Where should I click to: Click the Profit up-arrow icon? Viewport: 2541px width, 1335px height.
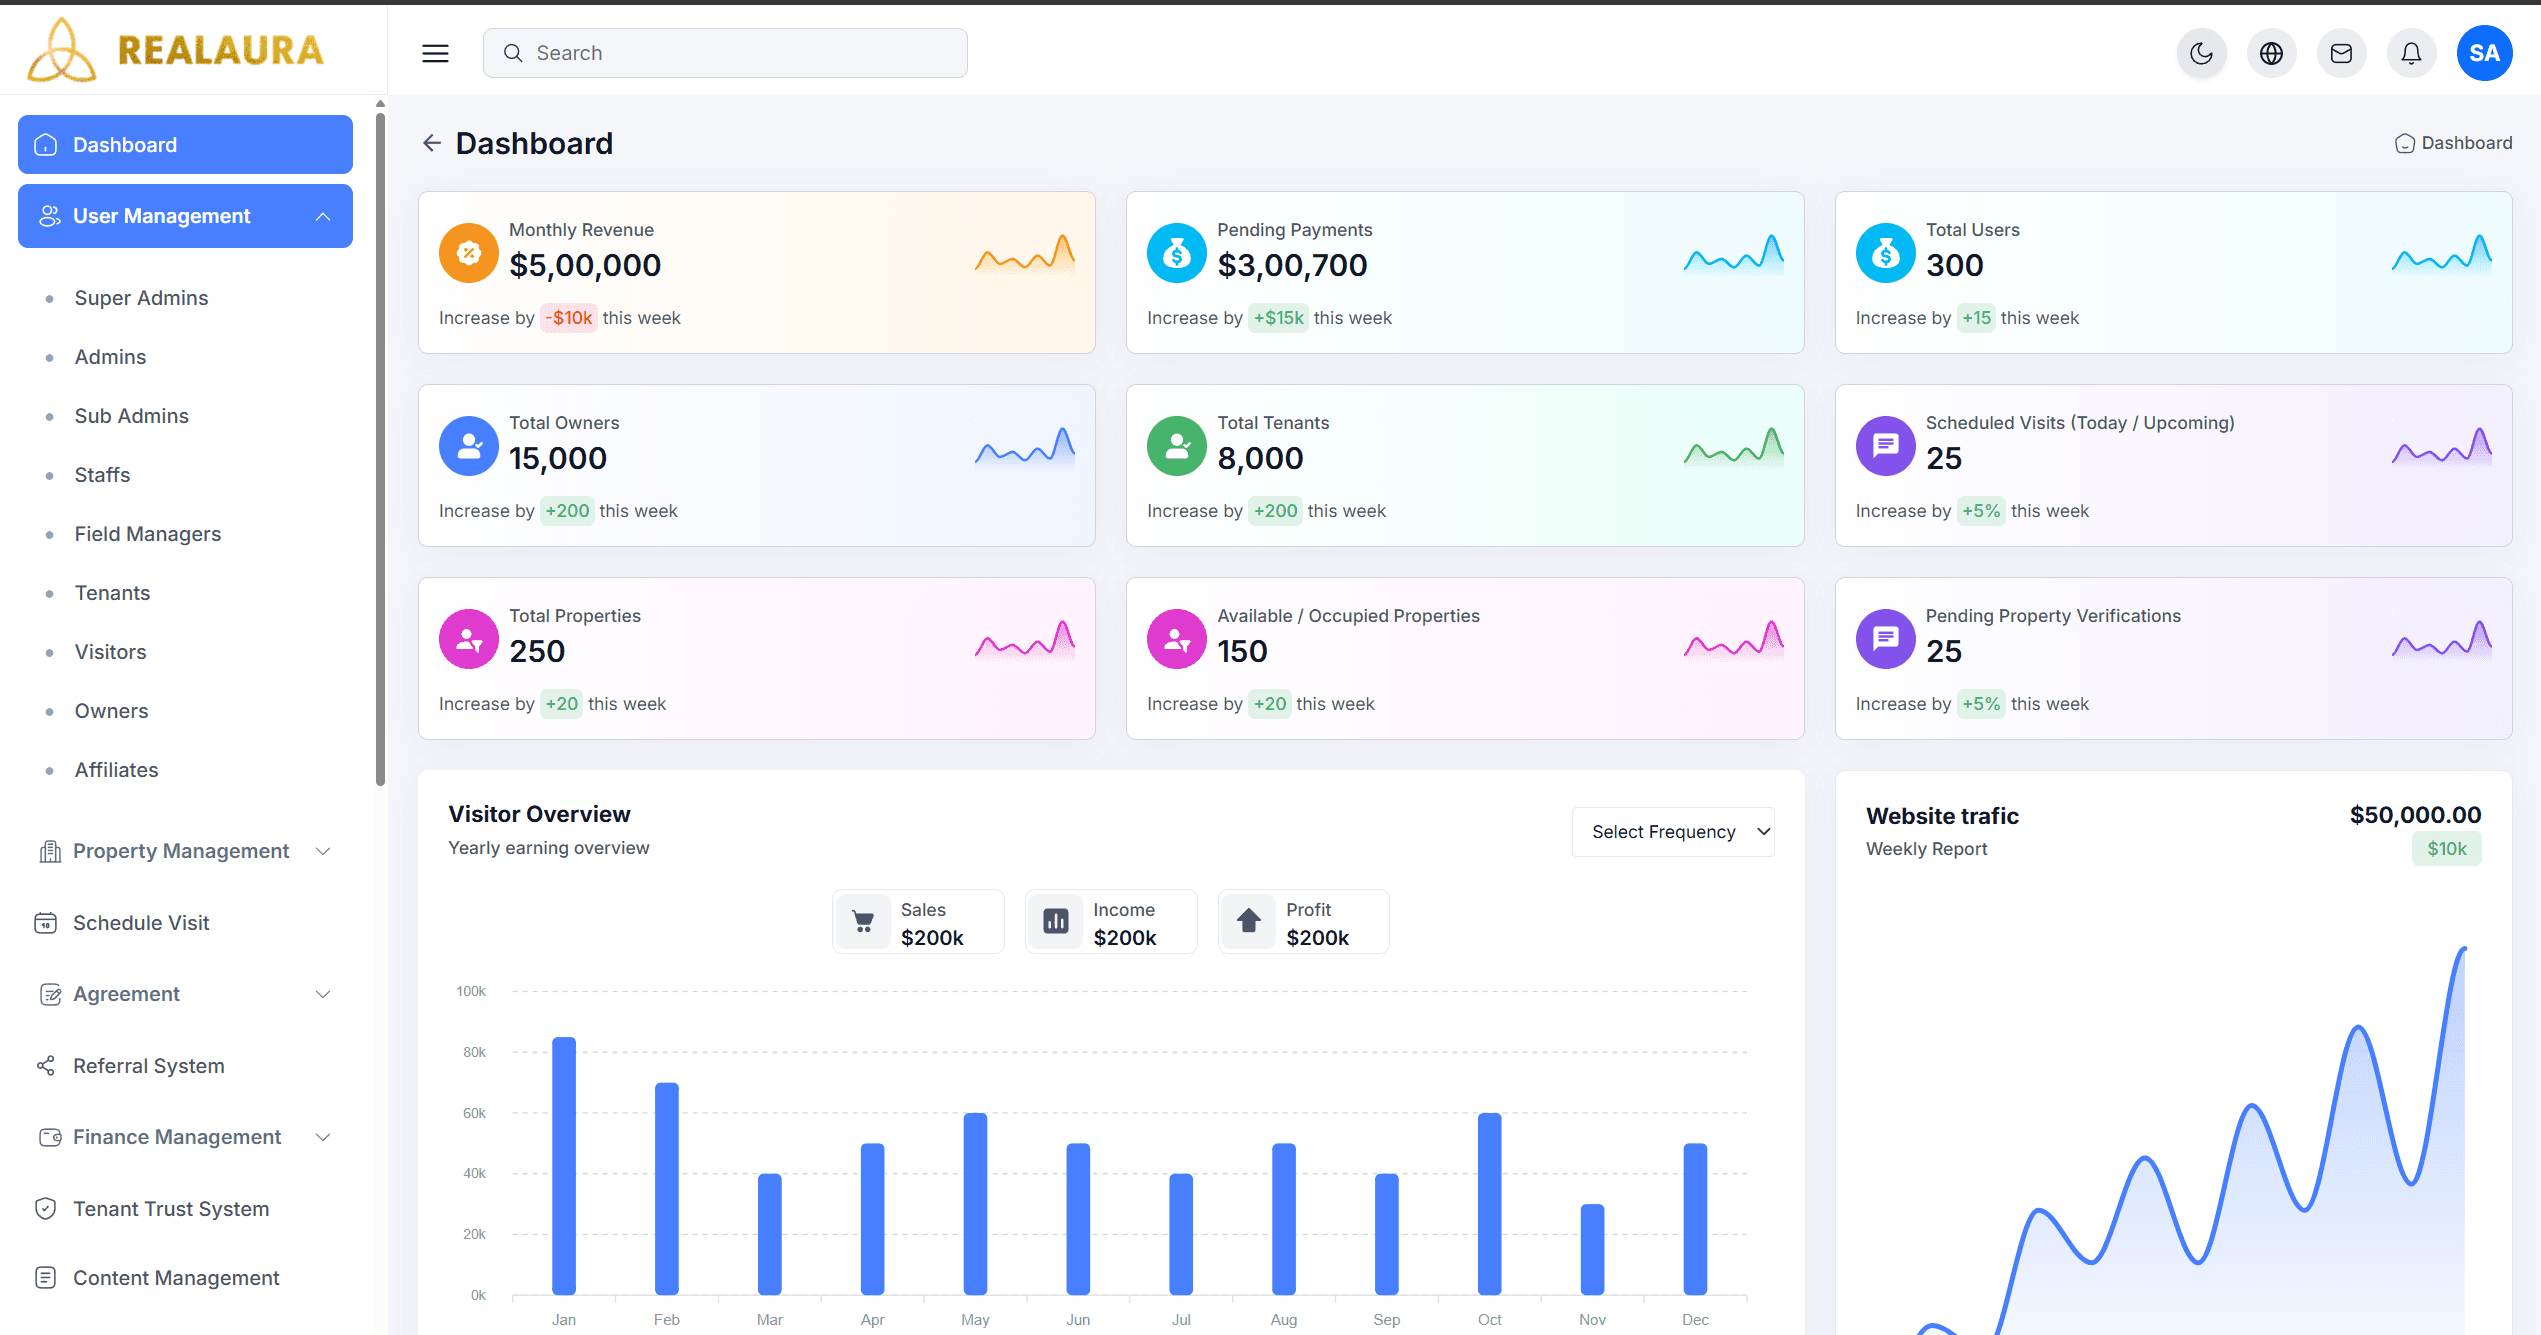click(1249, 921)
